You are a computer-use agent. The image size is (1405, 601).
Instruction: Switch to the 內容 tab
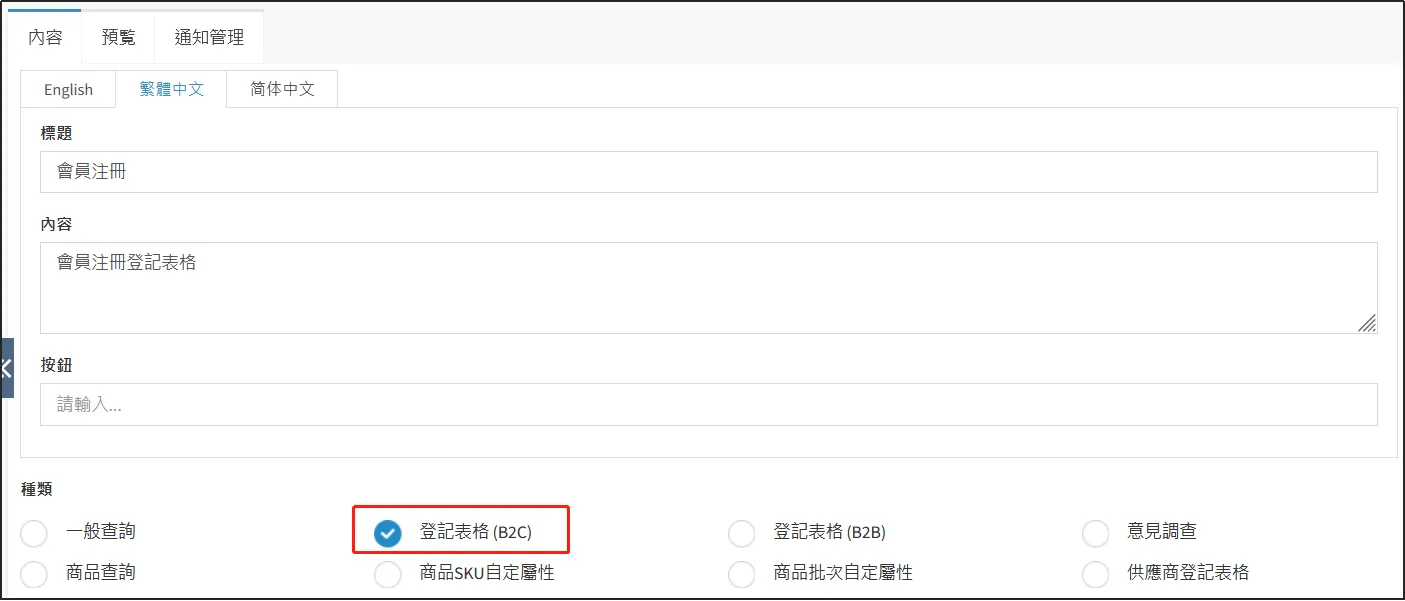point(45,38)
